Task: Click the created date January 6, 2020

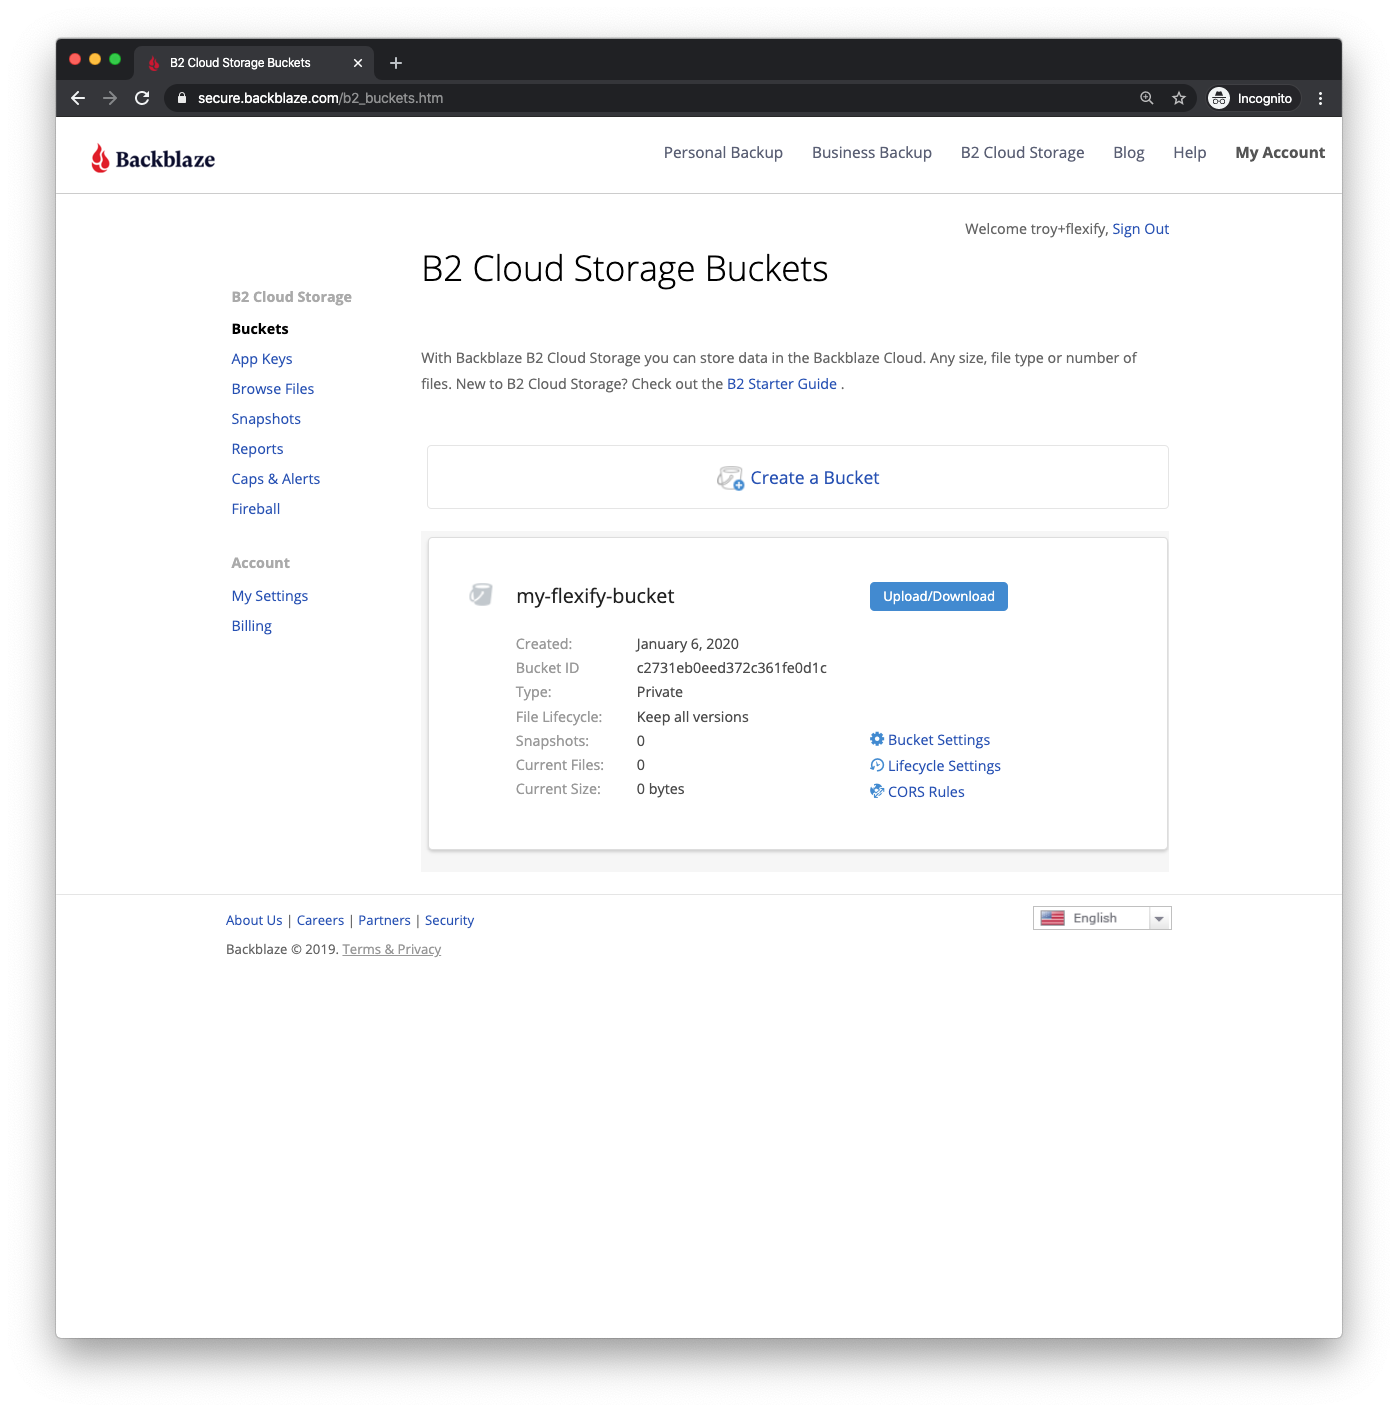Action: [x=688, y=644]
